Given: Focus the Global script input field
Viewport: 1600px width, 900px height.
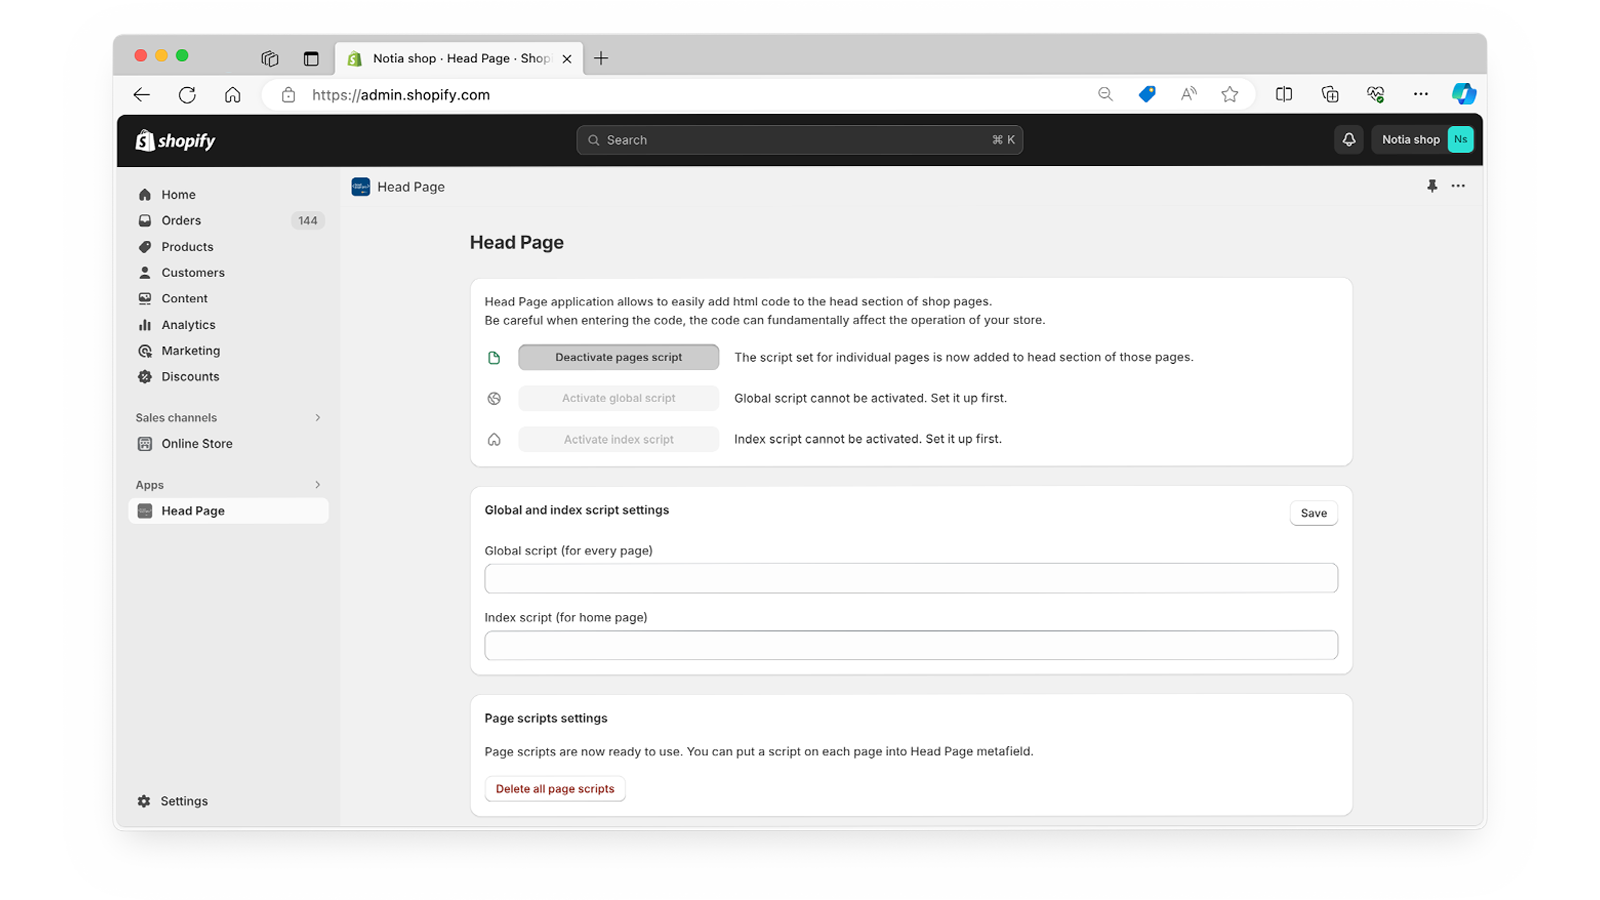Looking at the screenshot, I should pyautogui.click(x=910, y=578).
